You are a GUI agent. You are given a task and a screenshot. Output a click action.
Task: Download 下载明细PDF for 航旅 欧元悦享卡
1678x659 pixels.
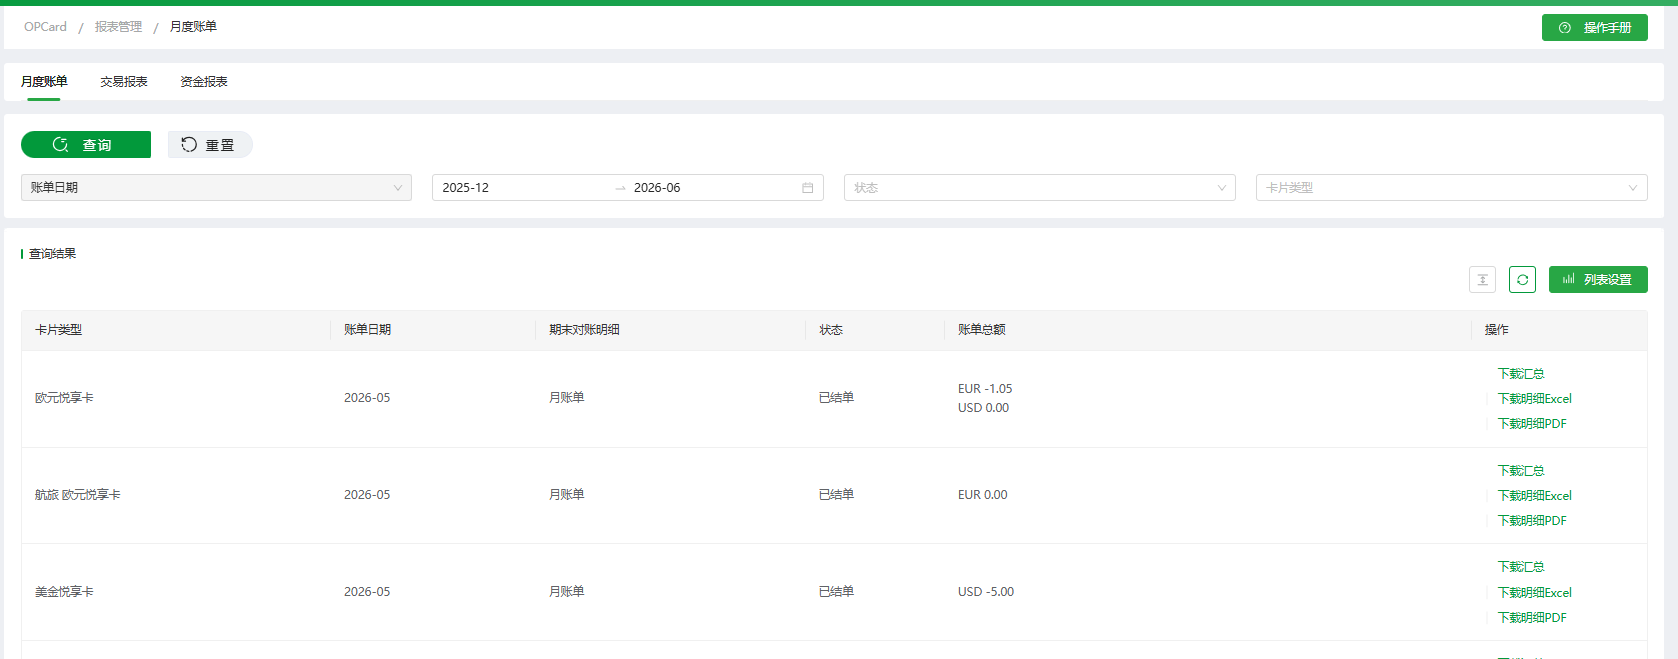point(1532,521)
